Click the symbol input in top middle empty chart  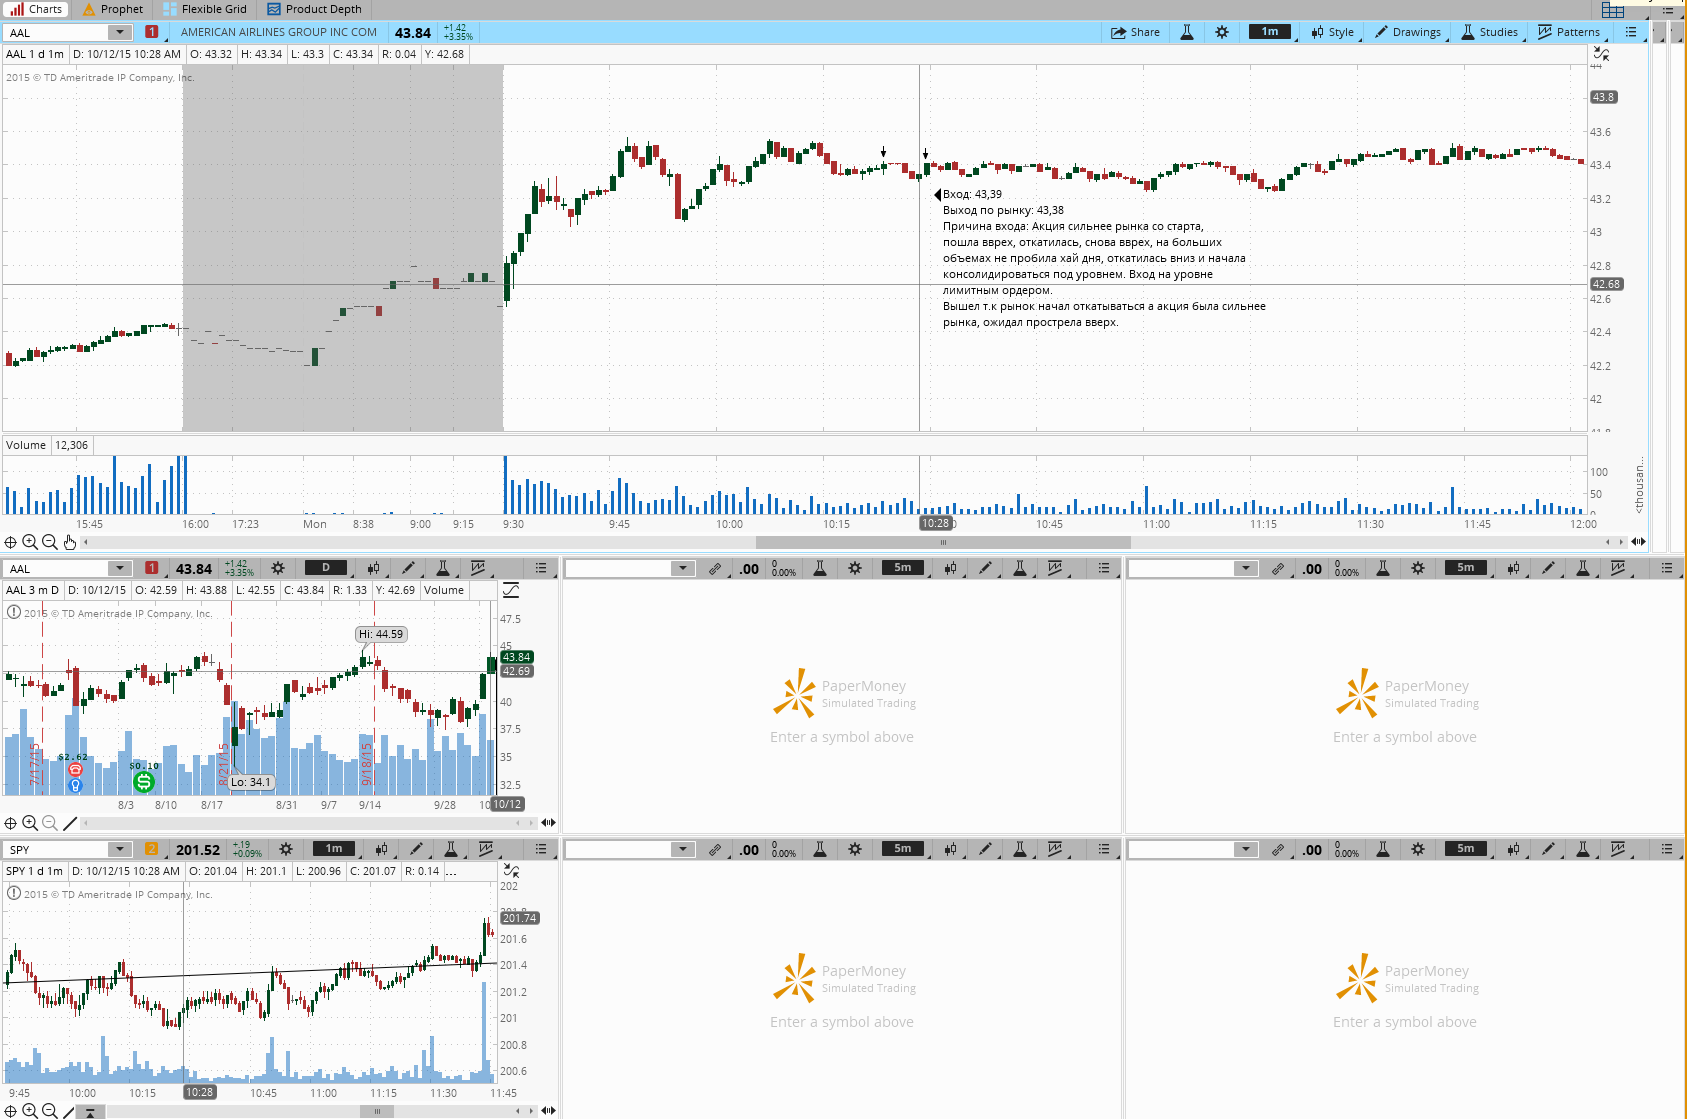coord(618,569)
